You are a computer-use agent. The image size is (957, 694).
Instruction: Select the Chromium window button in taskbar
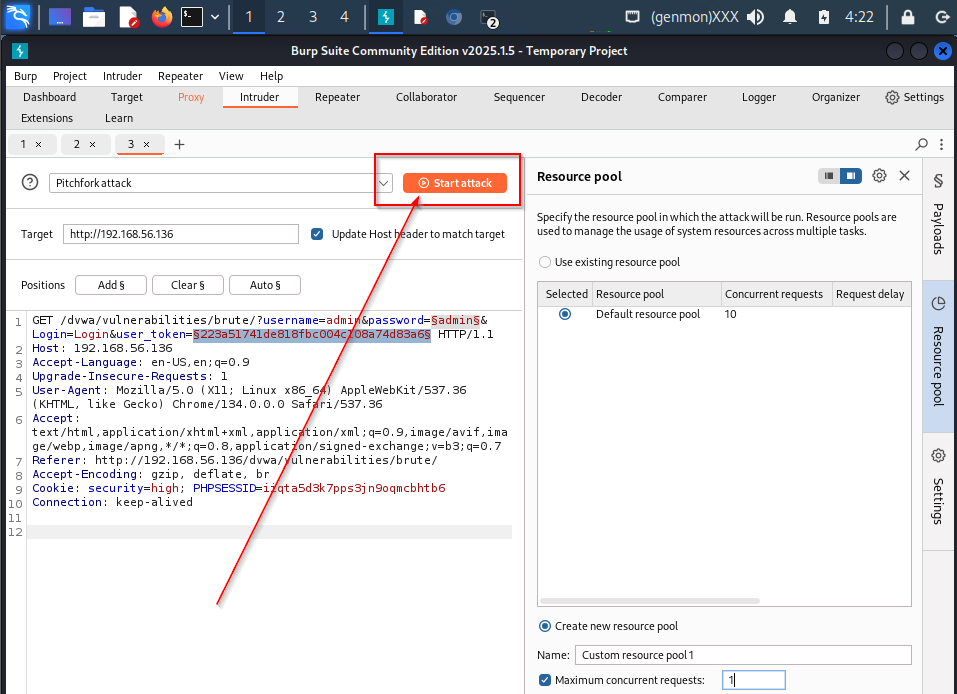pyautogui.click(x=453, y=17)
